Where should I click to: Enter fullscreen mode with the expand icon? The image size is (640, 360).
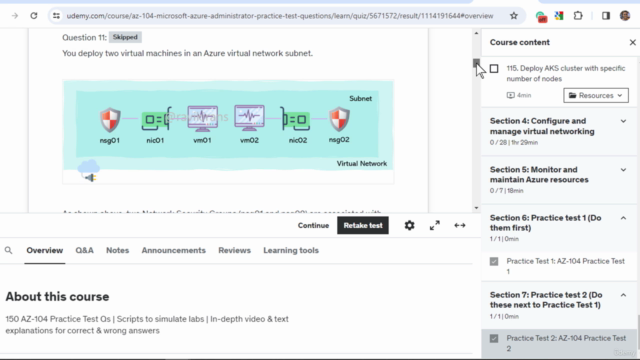(435, 225)
